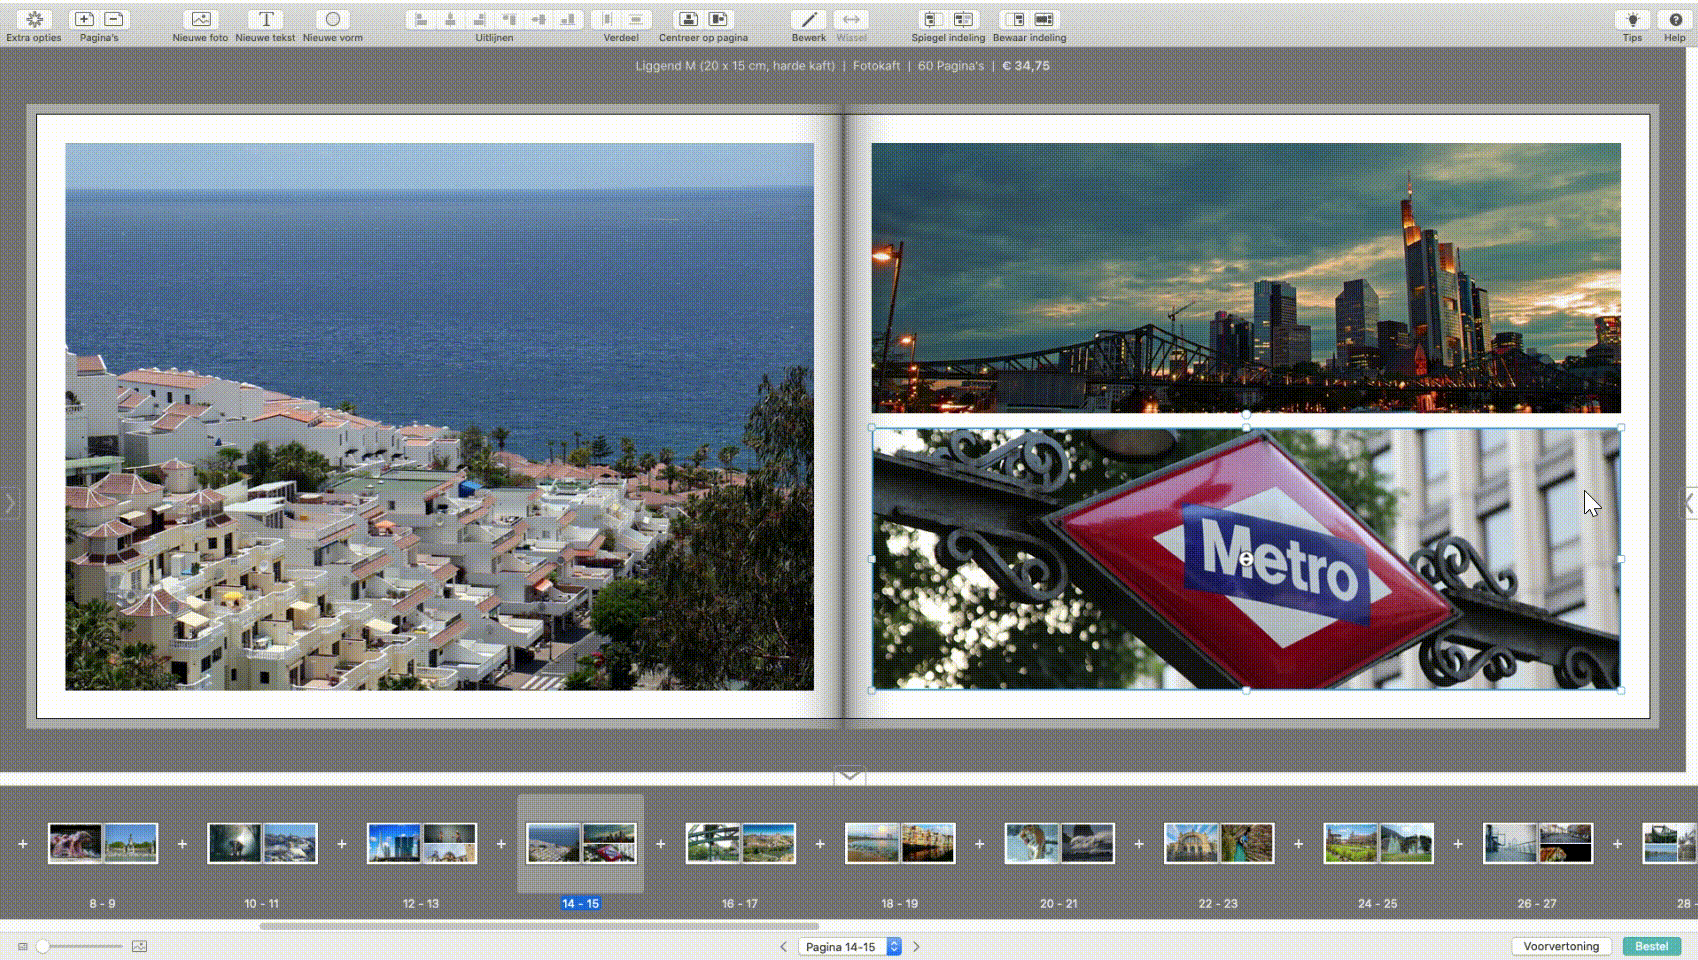Viewport: 1698px width, 960px height.
Task: Remove a page with the minus Pagina's icon
Action: pos(114,19)
